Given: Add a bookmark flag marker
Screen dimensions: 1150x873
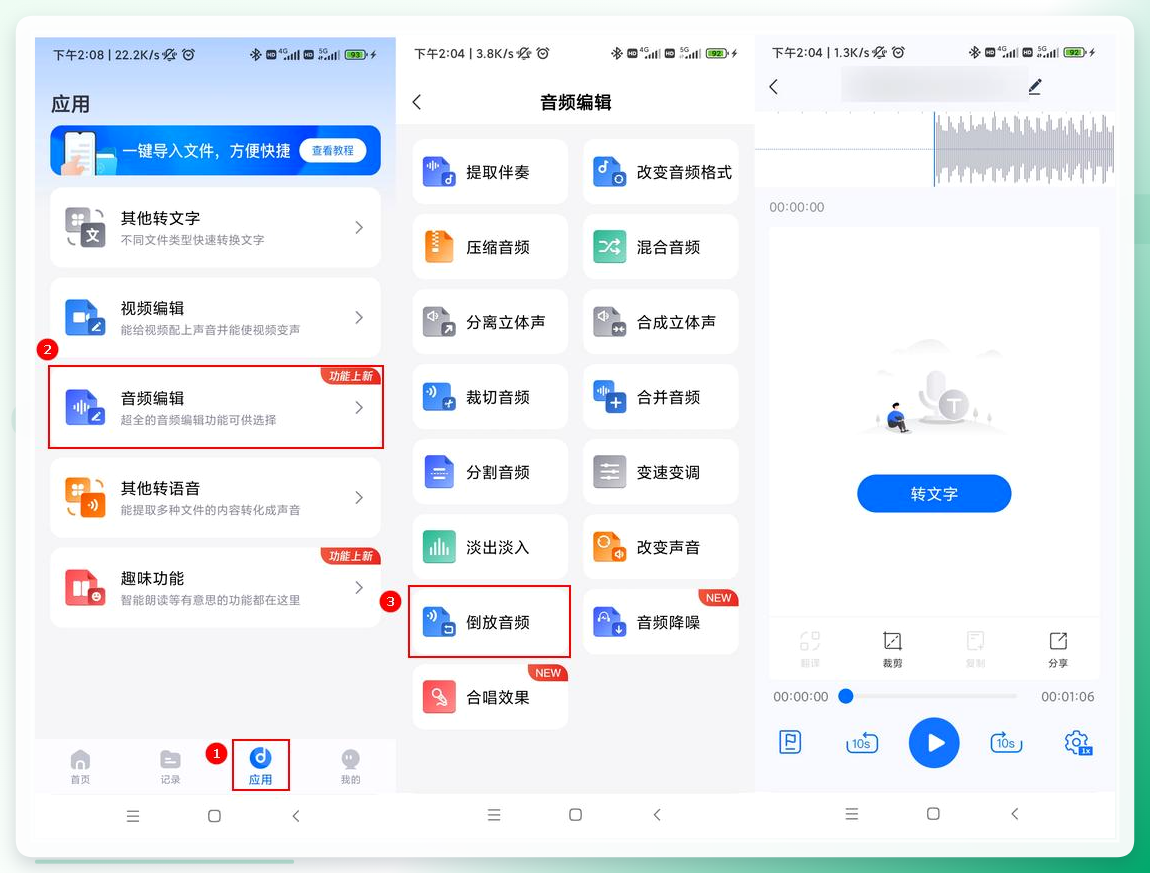Looking at the screenshot, I should [x=790, y=742].
